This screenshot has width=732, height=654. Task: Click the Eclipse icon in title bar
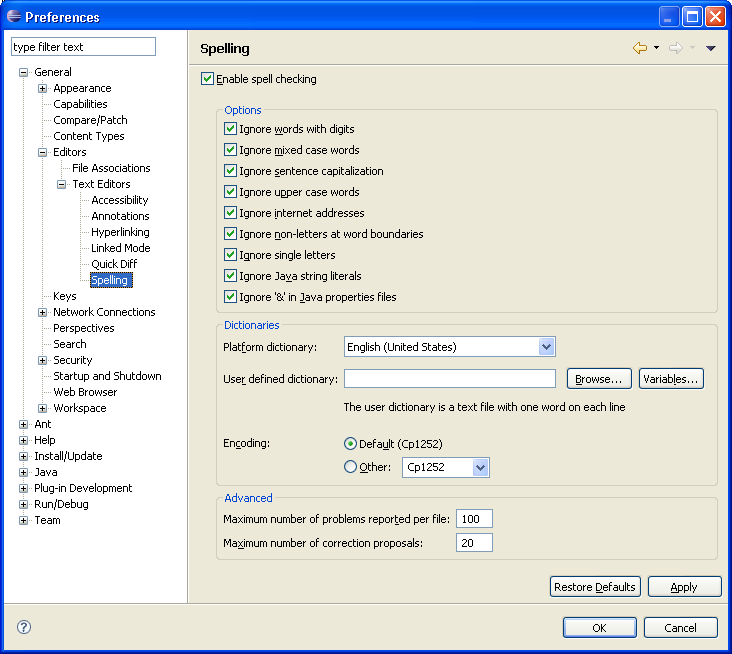[x=14, y=17]
